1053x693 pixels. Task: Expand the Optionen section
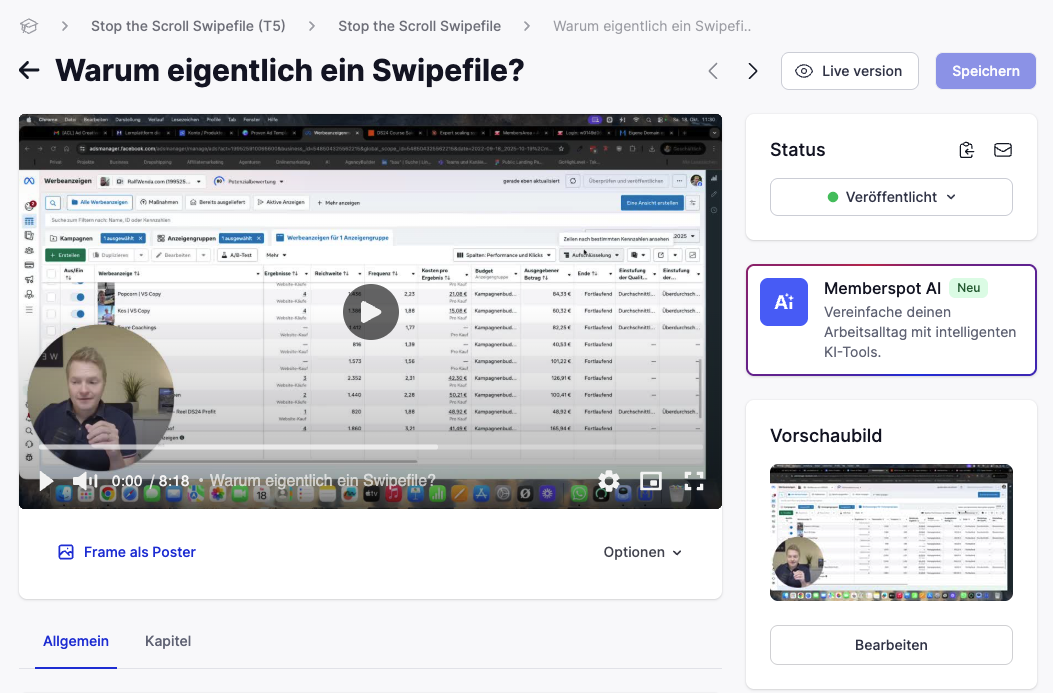(x=643, y=551)
